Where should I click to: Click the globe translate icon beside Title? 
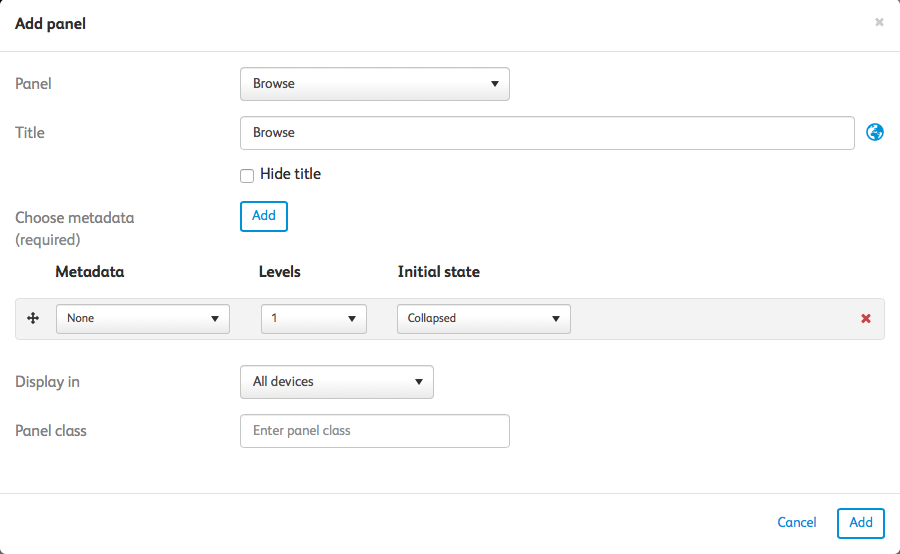point(875,132)
